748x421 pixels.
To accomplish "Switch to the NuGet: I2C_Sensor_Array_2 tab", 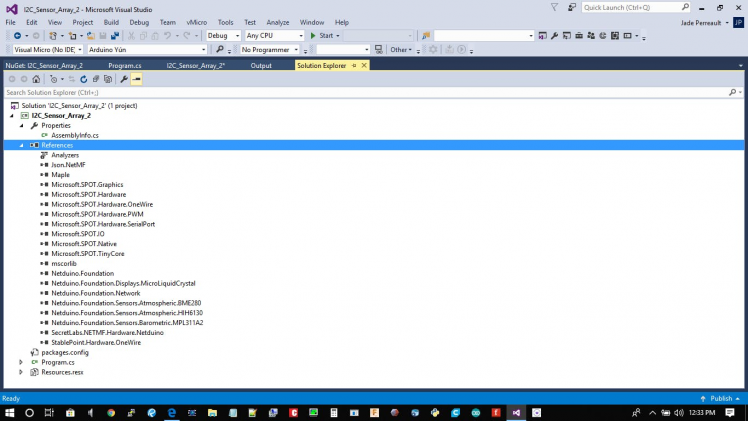I will tap(44, 66).
